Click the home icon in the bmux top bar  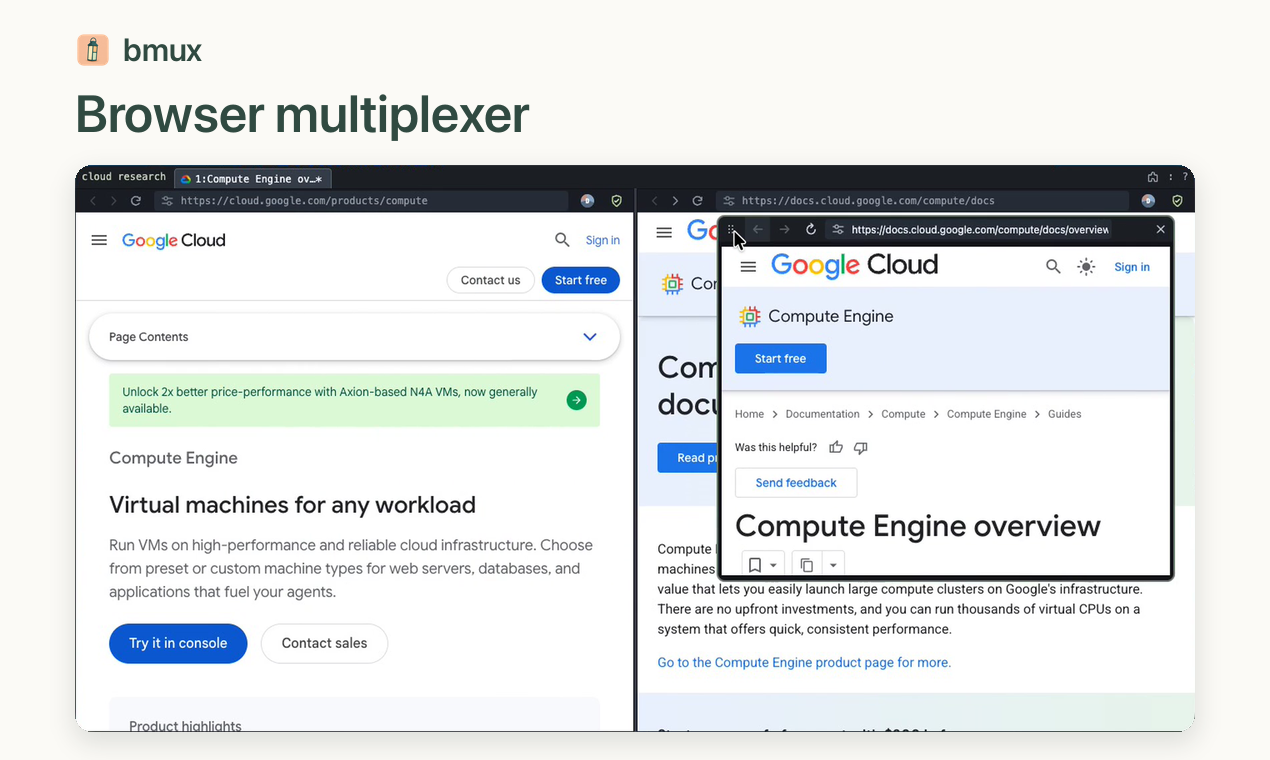[x=1152, y=177]
